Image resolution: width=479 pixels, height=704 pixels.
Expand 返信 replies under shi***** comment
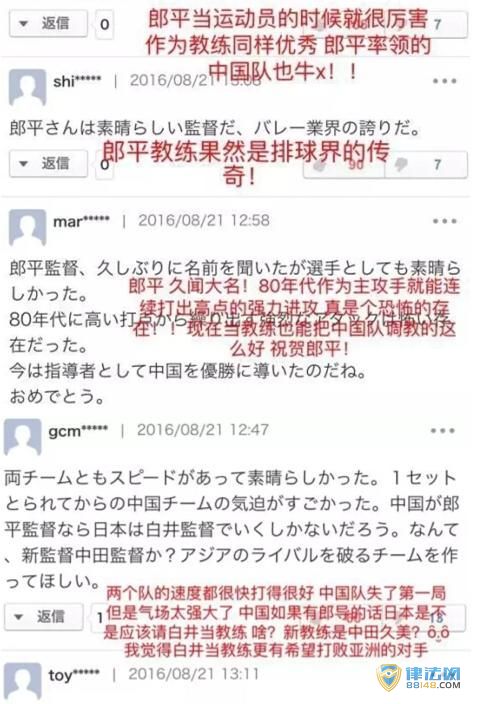click(48, 163)
